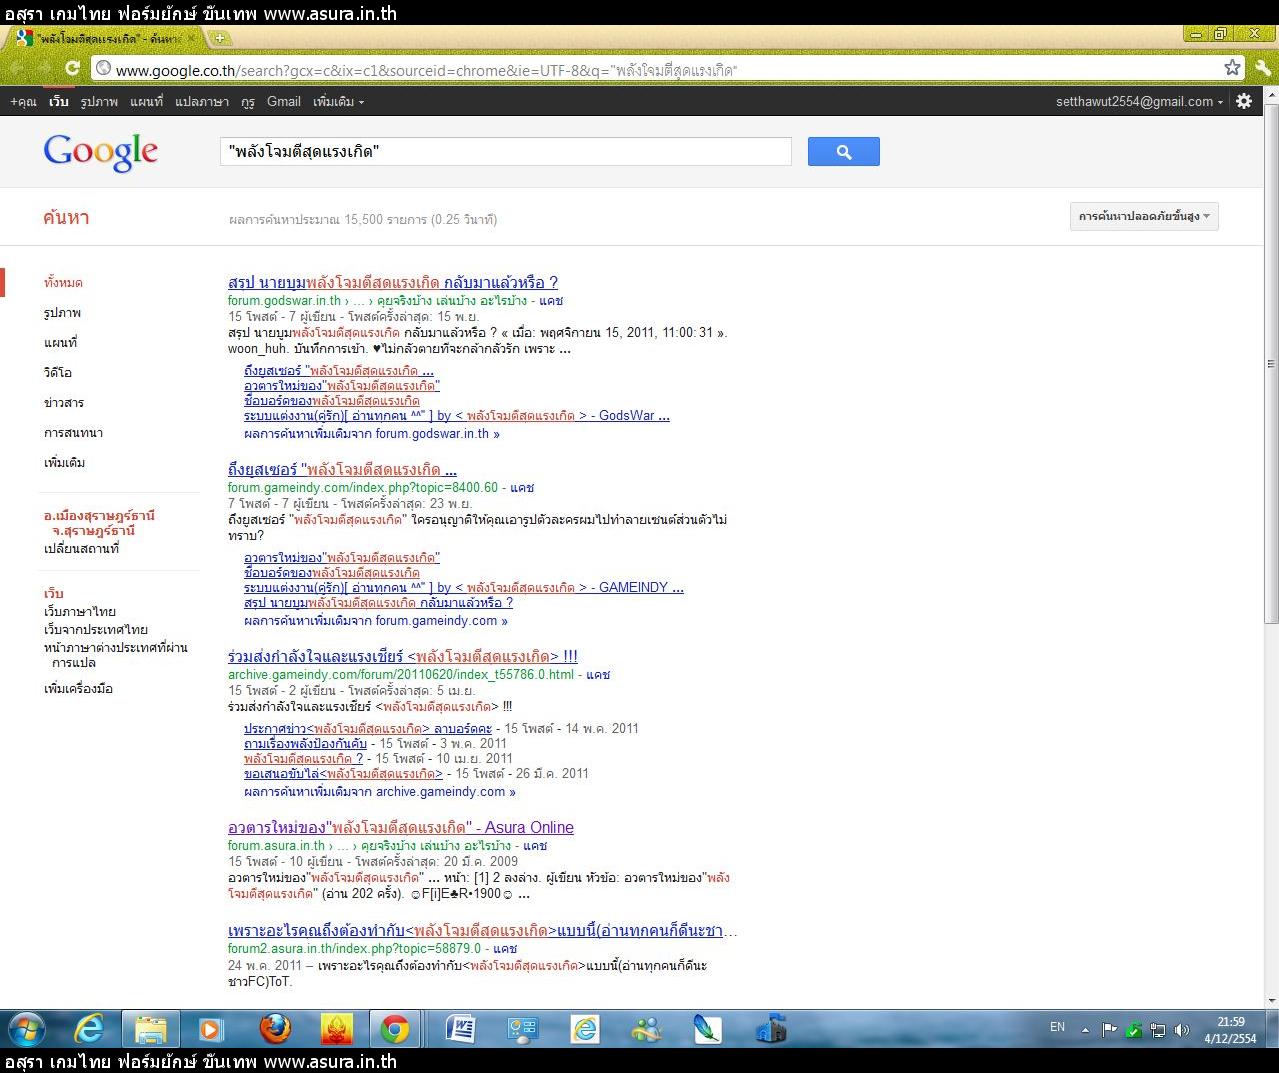Open the monitor settings taskbar icon
This screenshot has height=1073, width=1279.
point(523,1029)
